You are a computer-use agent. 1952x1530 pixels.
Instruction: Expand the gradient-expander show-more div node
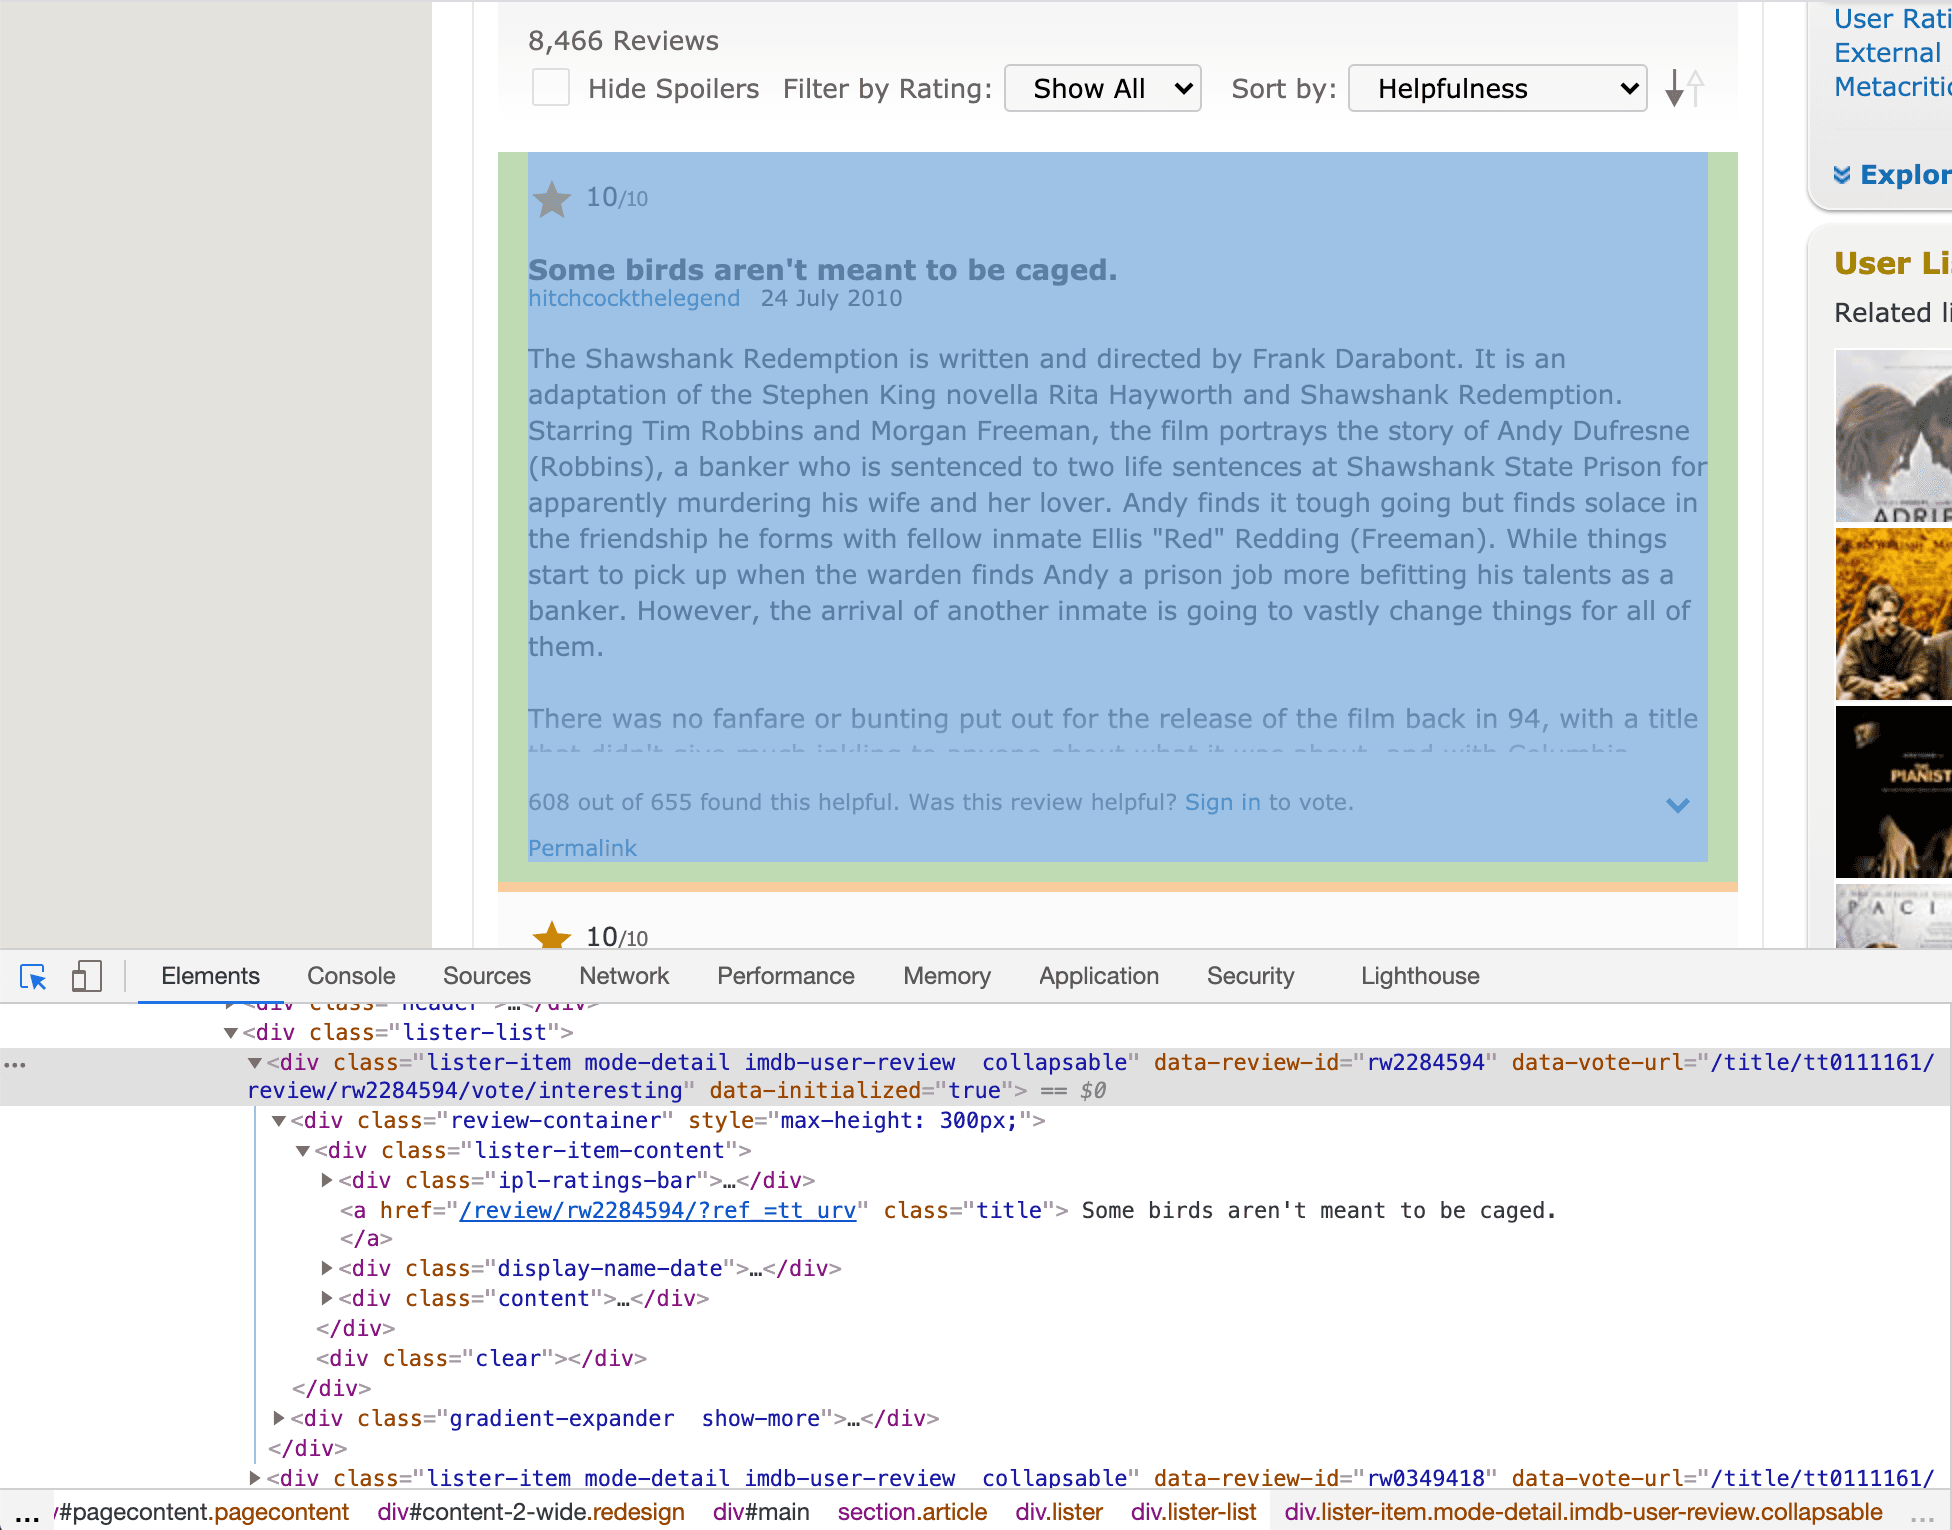[x=279, y=1419]
